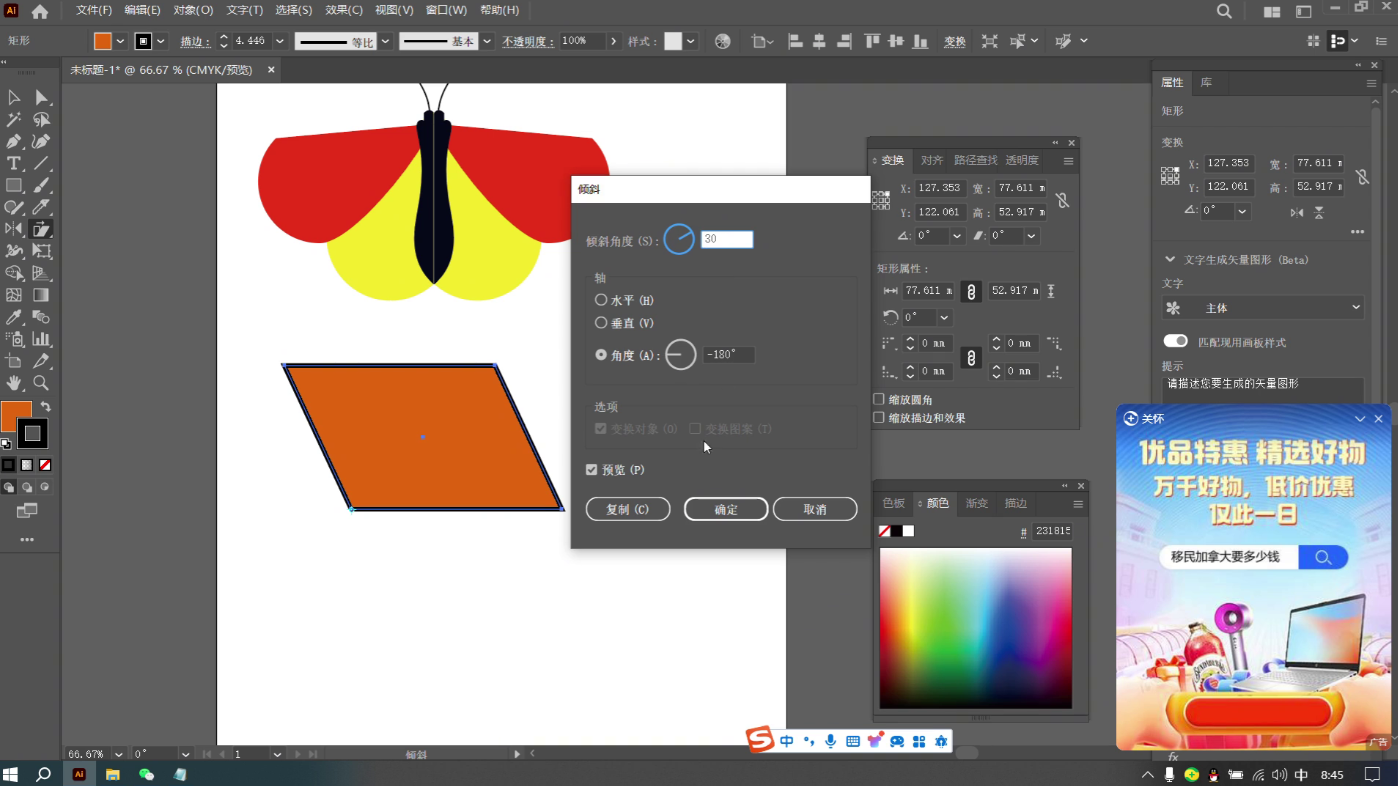The image size is (1398, 786).
Task: Open 文件(F) menu
Action: (x=94, y=10)
